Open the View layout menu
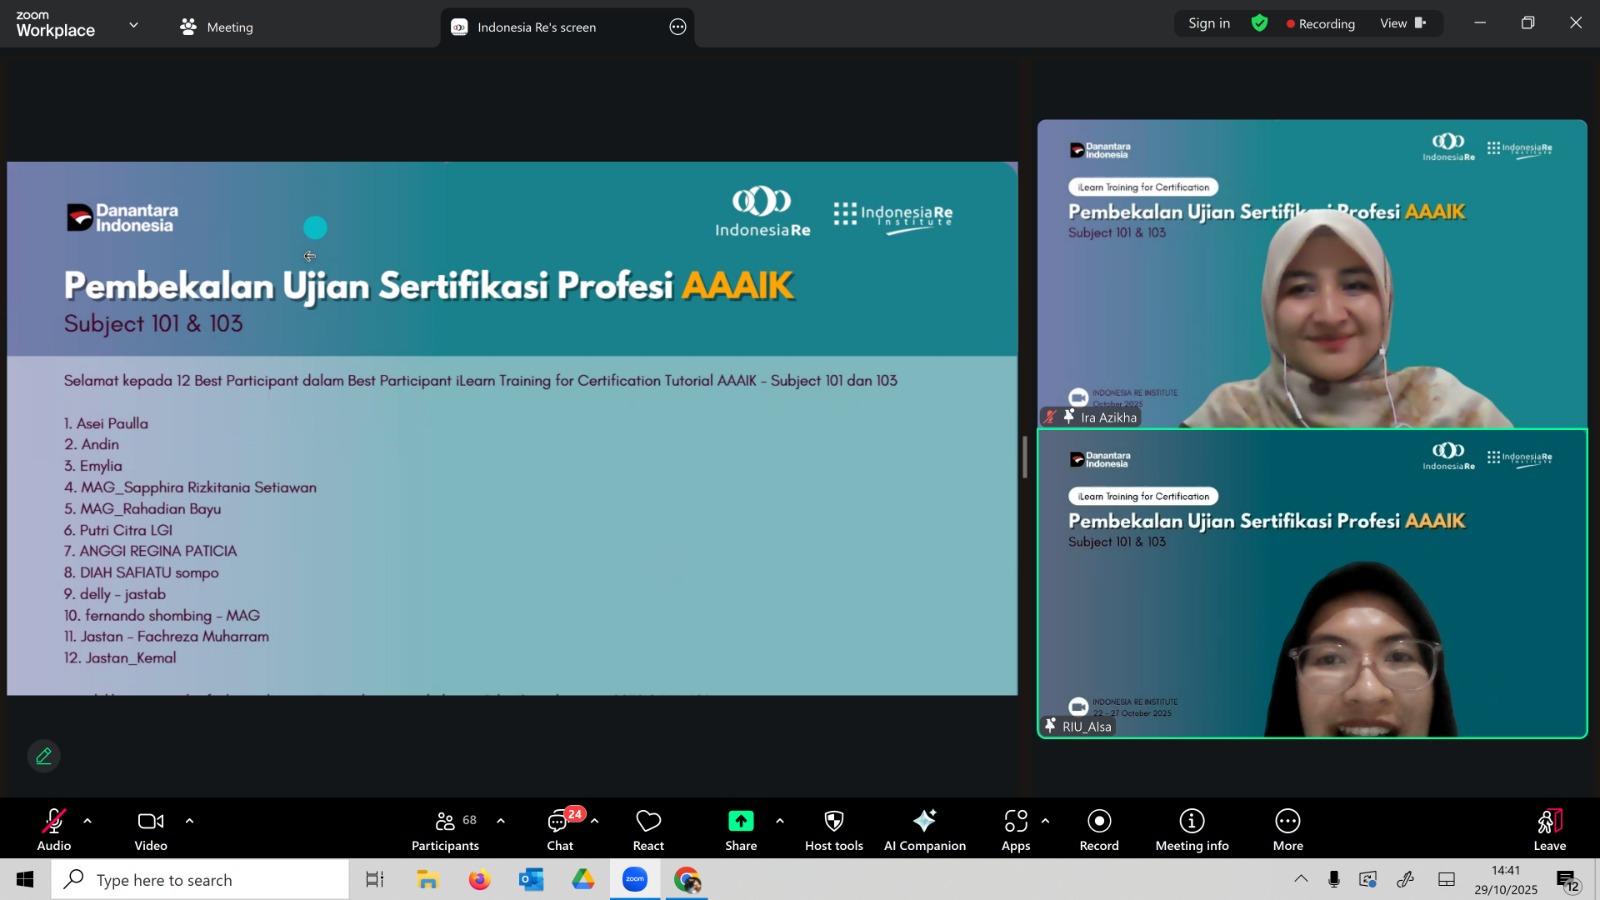The image size is (1600, 900). click(1402, 23)
